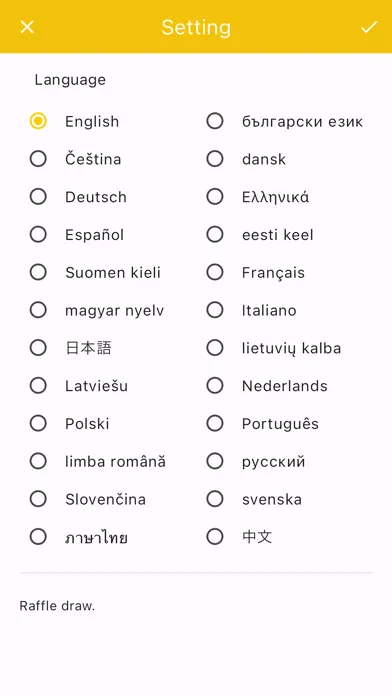The height and width of the screenshot is (696, 392).
Task: Select русский as the language
Action: coord(215,461)
